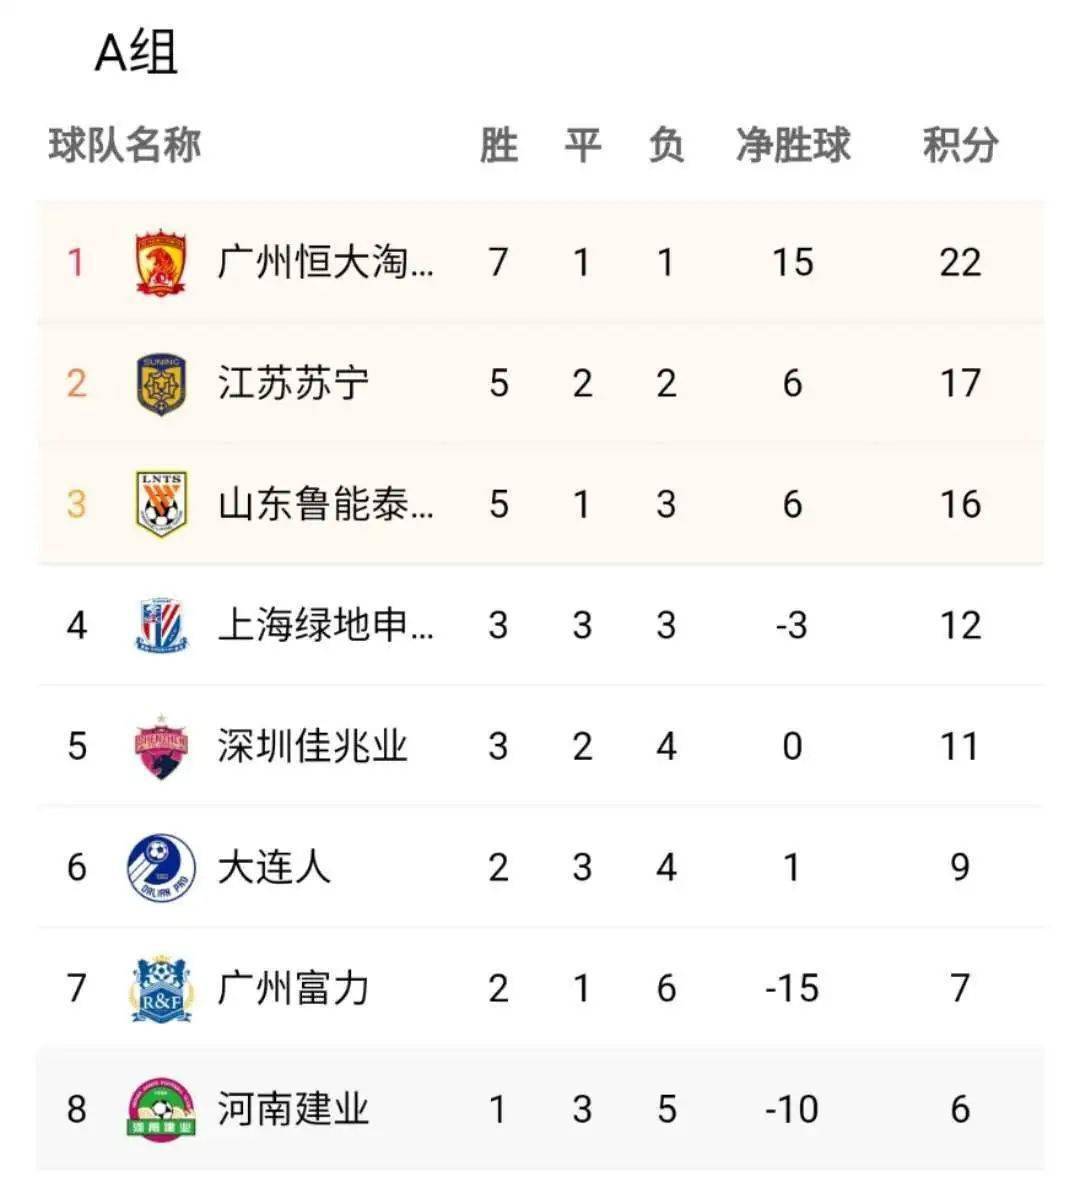Click the 胜 wins column header
The width and height of the screenshot is (1080, 1198).
pos(498,145)
